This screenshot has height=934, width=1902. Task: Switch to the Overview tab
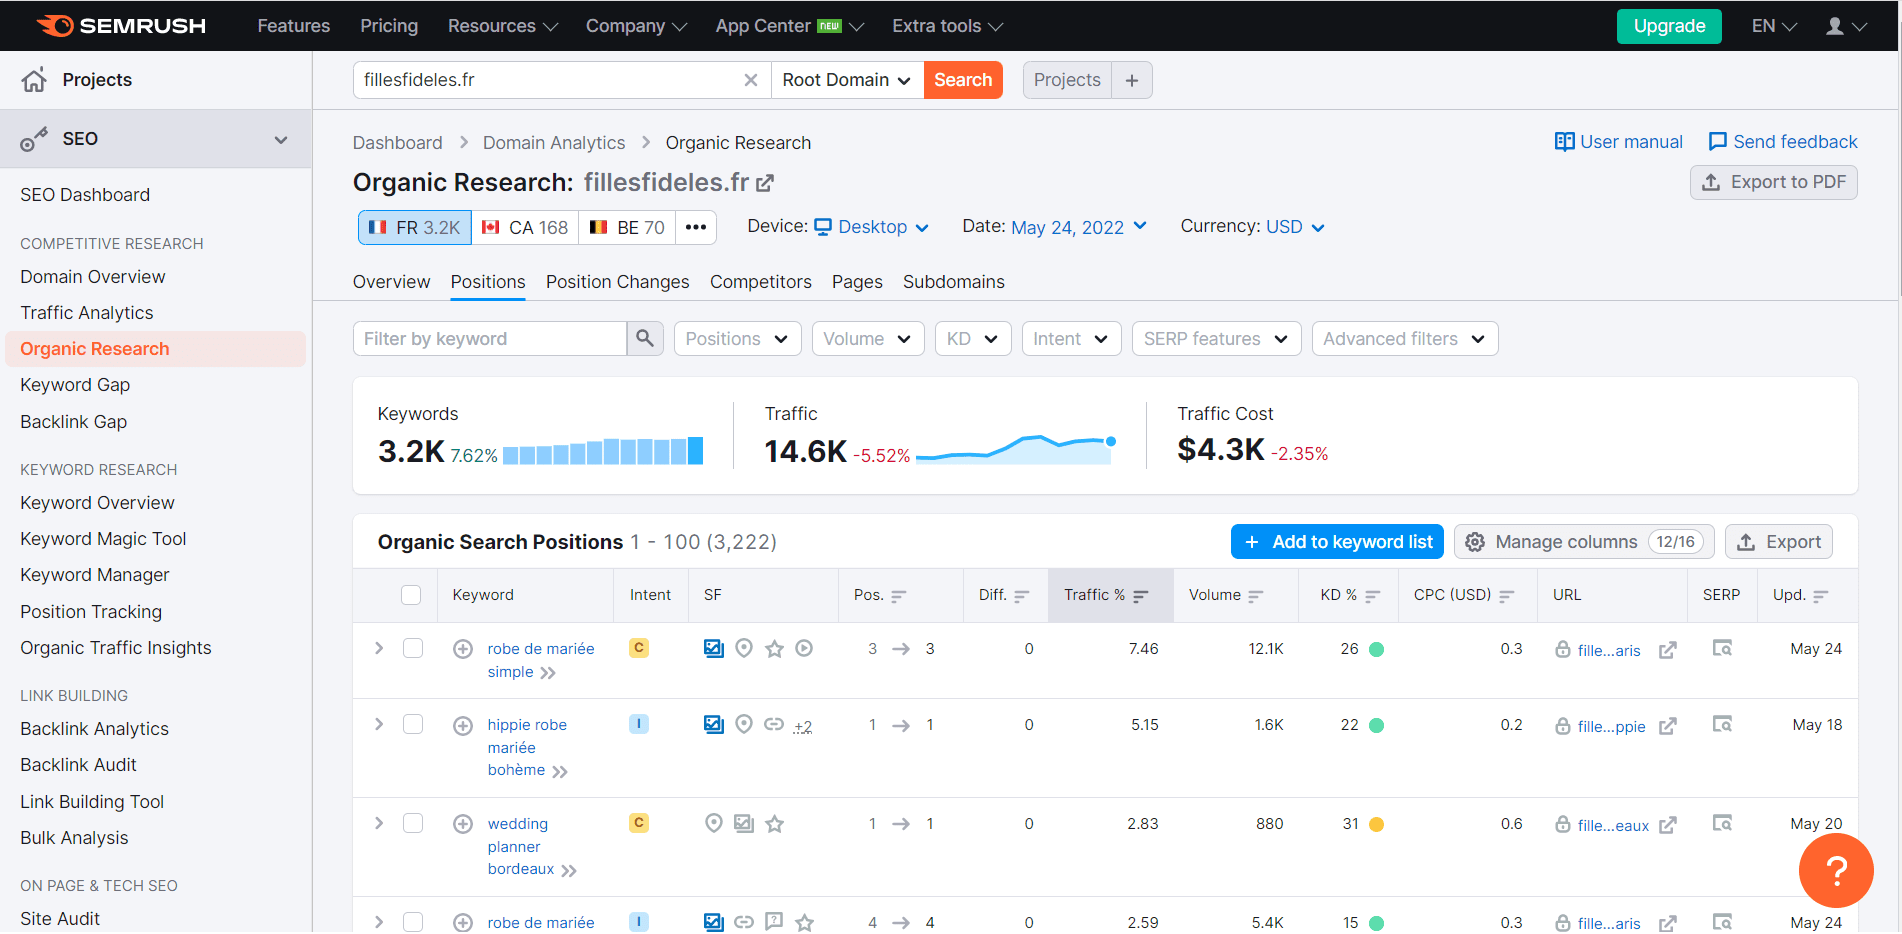click(391, 282)
